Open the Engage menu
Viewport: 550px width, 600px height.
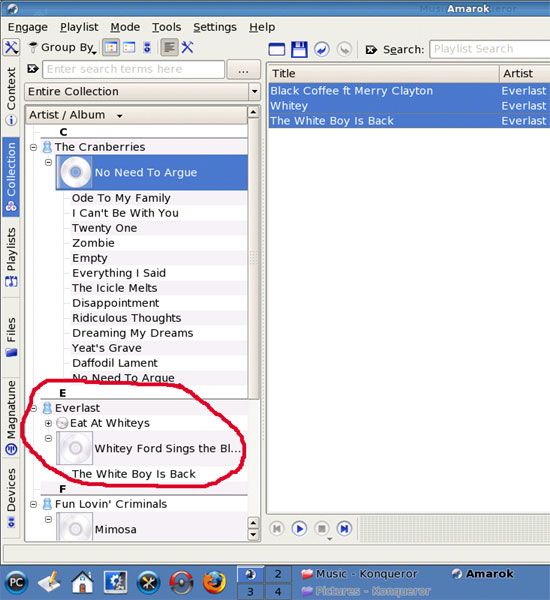[28, 27]
